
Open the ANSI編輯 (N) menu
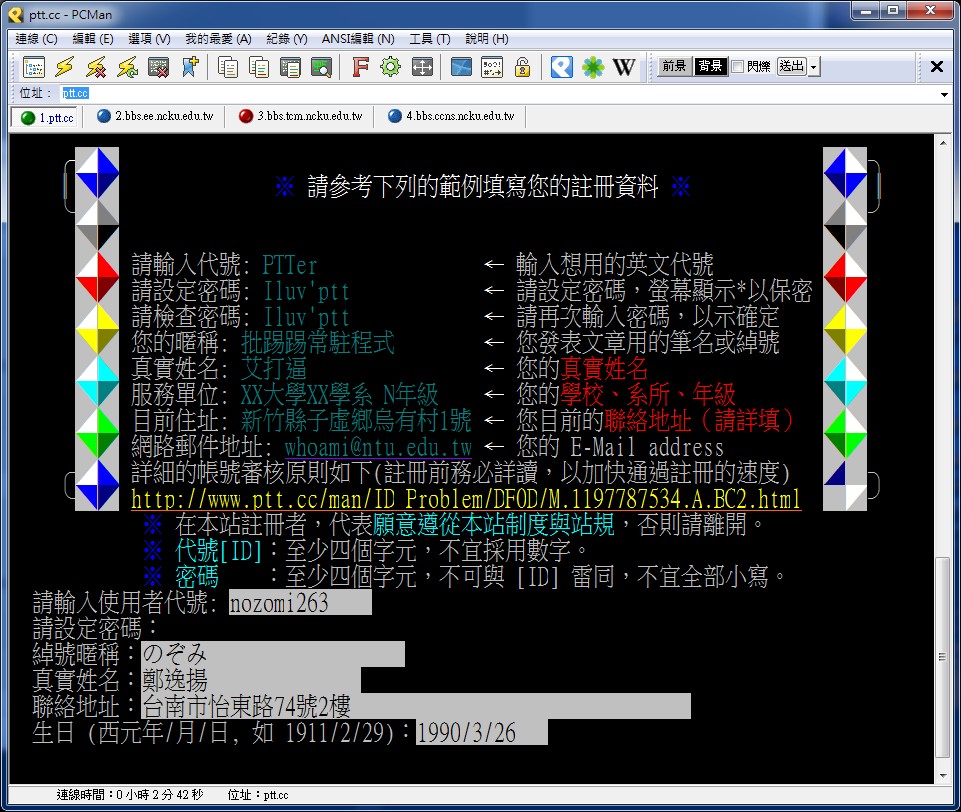point(358,39)
